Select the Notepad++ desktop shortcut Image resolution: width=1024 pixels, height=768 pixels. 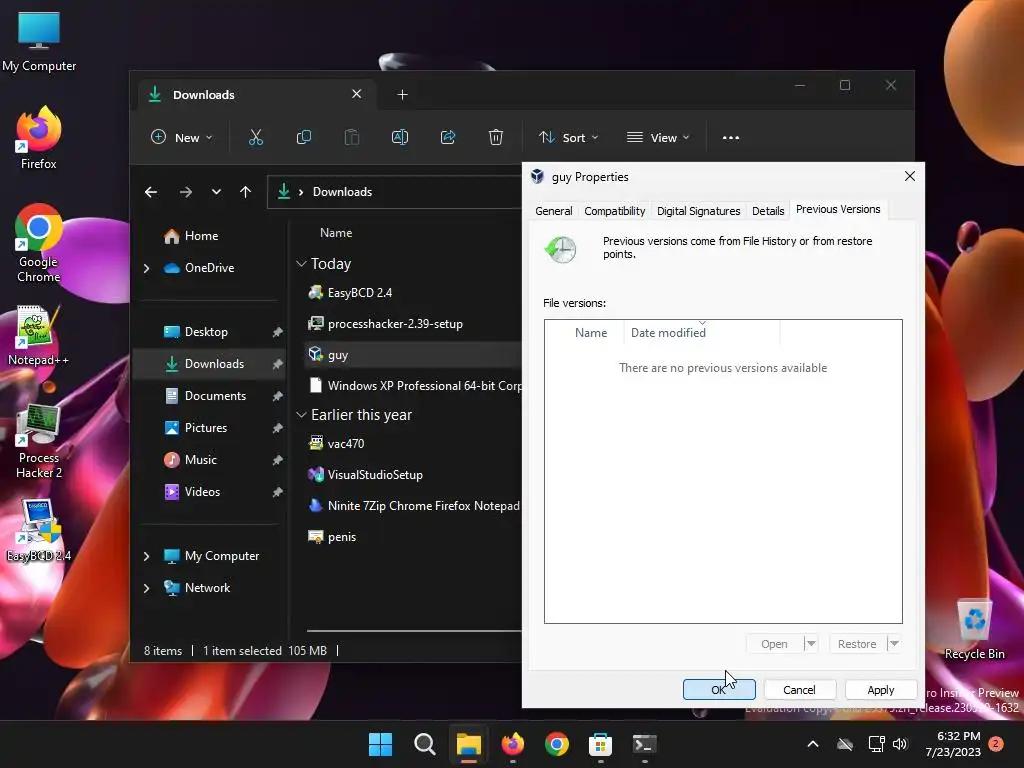tap(39, 336)
